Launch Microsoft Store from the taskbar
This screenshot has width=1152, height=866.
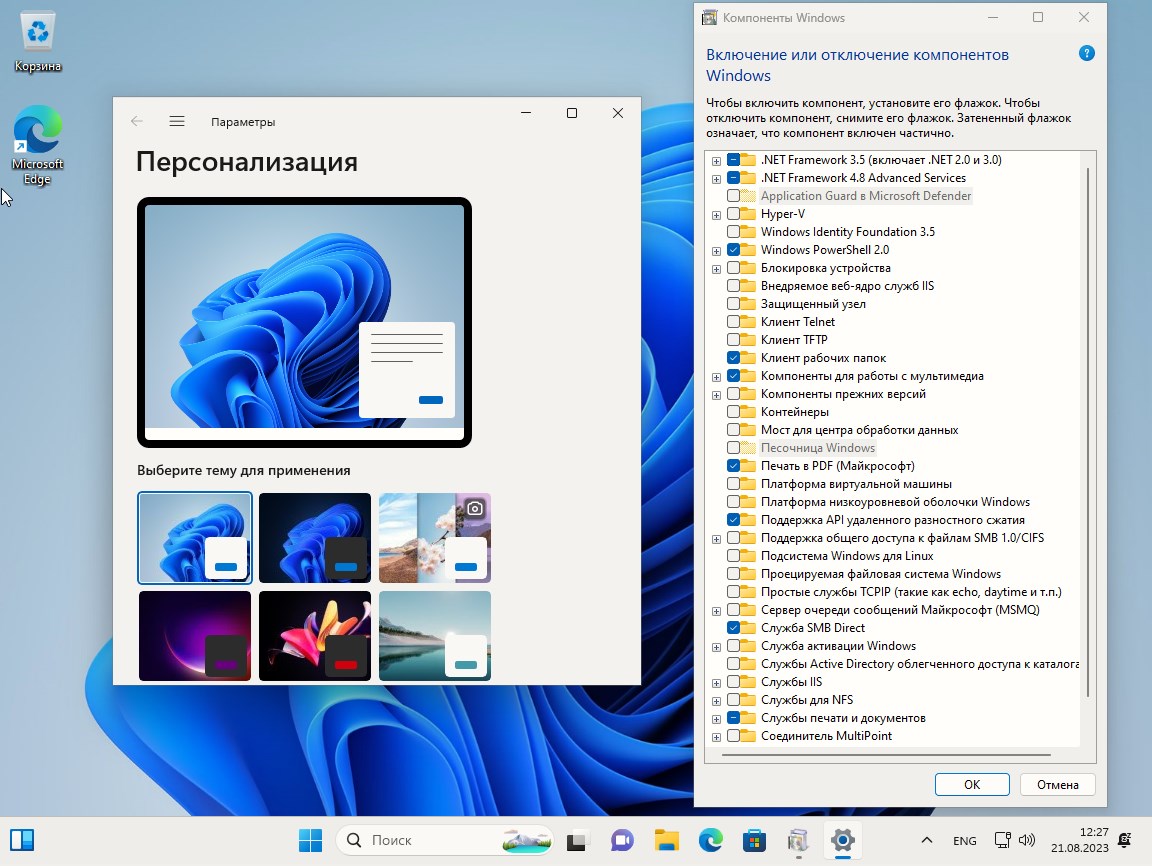(754, 840)
